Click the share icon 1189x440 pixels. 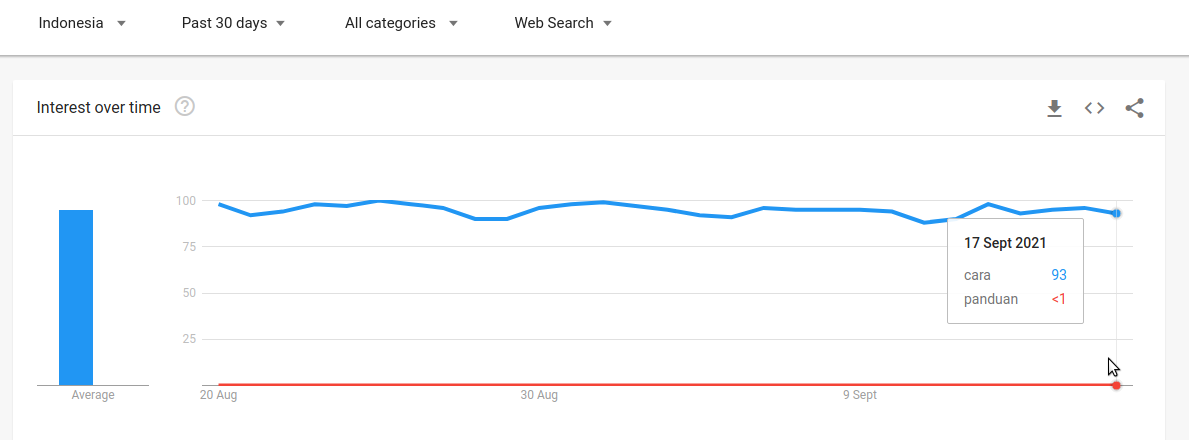pos(1134,108)
